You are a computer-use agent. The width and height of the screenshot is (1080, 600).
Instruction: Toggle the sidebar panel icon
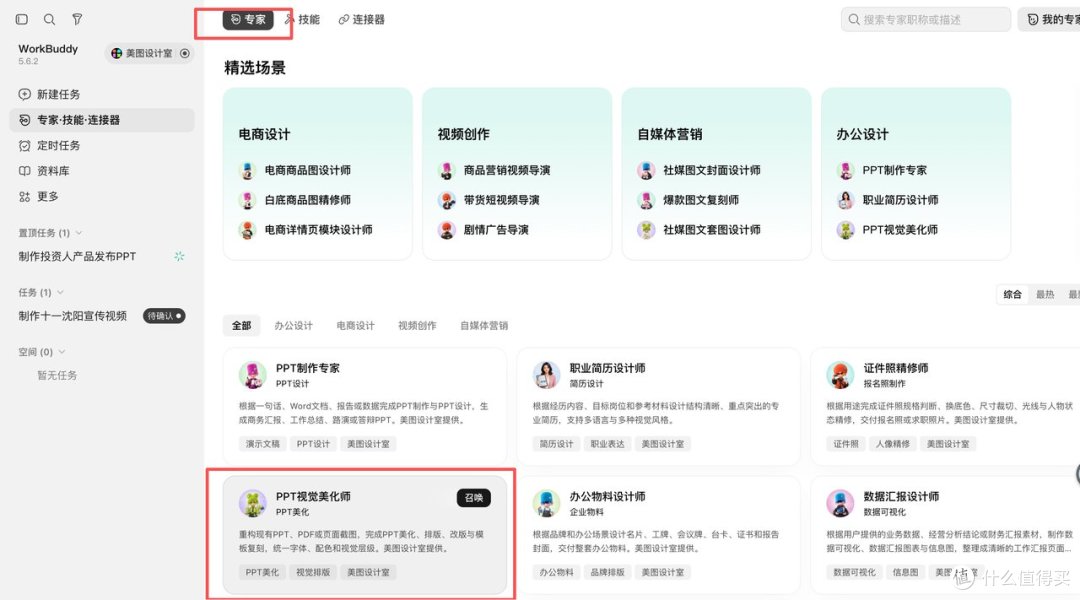click(22, 19)
